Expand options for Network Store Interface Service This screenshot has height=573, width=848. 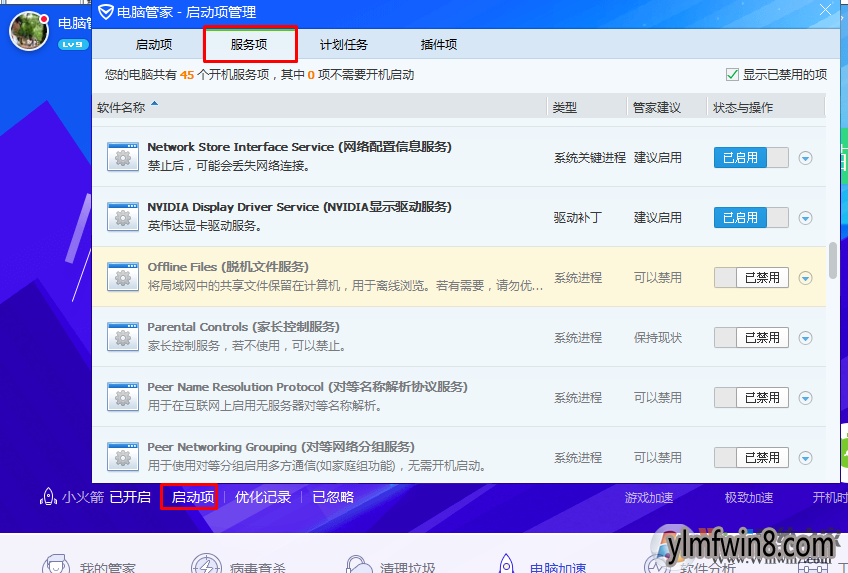tap(805, 158)
